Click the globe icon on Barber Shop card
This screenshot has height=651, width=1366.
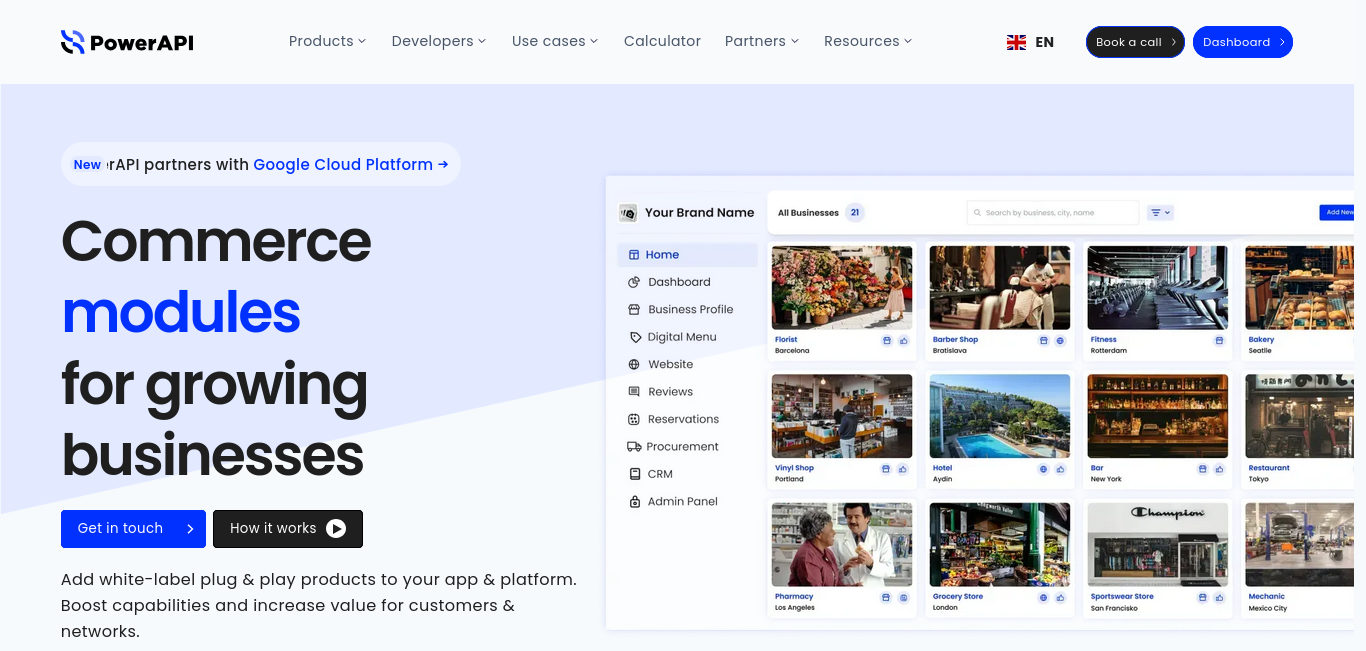point(1061,341)
